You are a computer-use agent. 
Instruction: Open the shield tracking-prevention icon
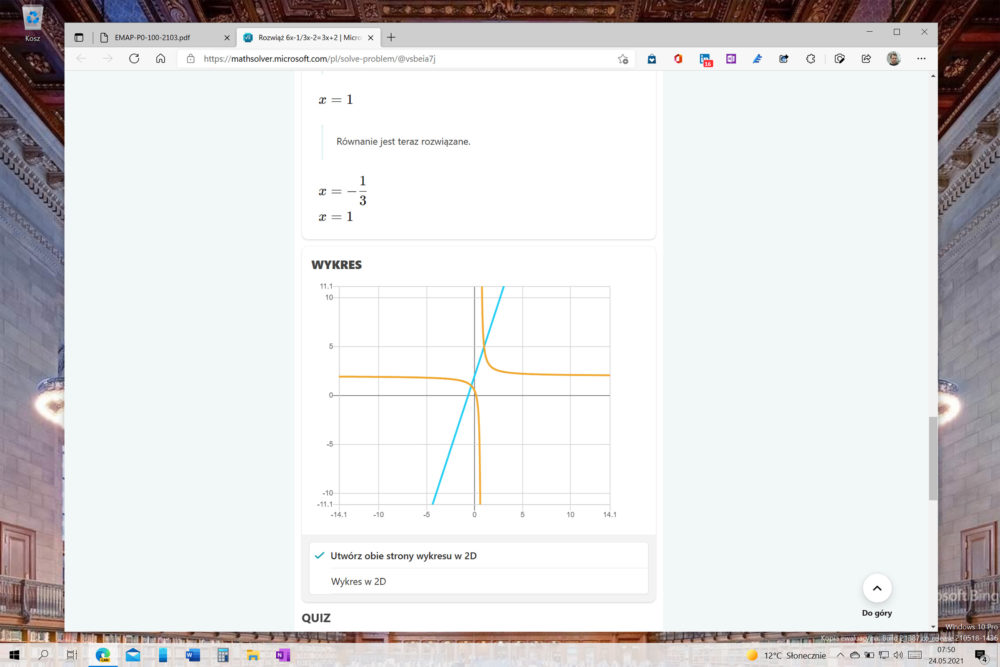[839, 59]
